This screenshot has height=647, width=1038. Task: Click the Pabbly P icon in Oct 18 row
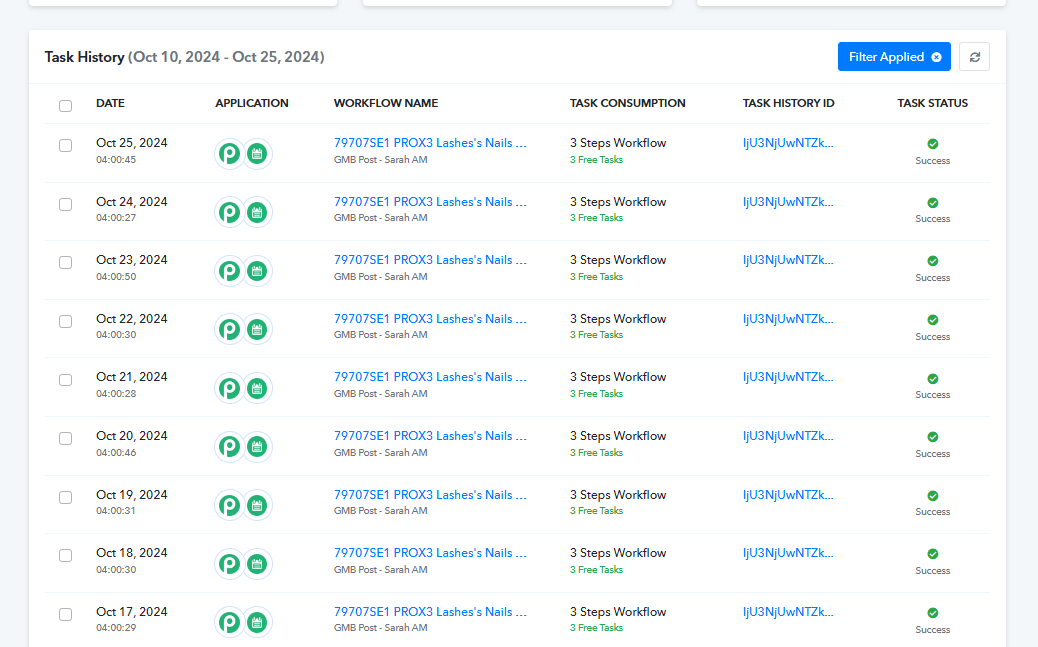tap(230, 564)
